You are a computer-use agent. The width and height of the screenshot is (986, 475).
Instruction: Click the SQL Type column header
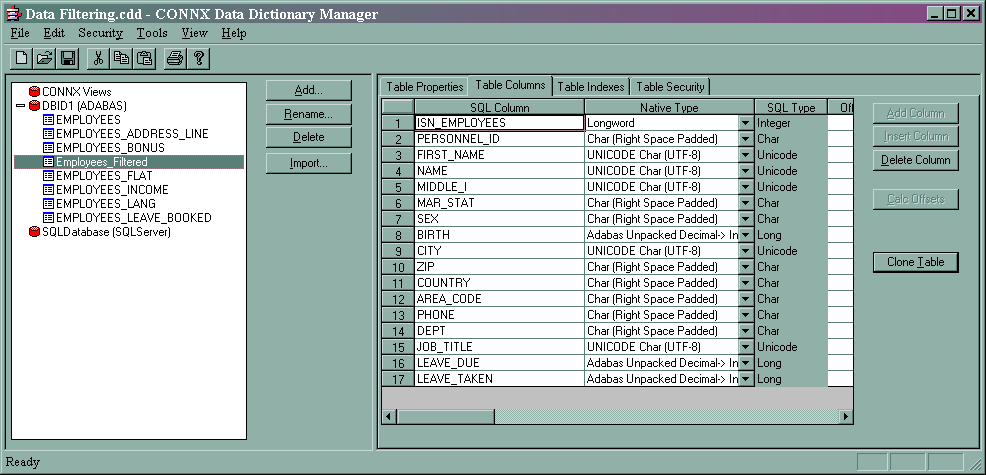point(791,108)
